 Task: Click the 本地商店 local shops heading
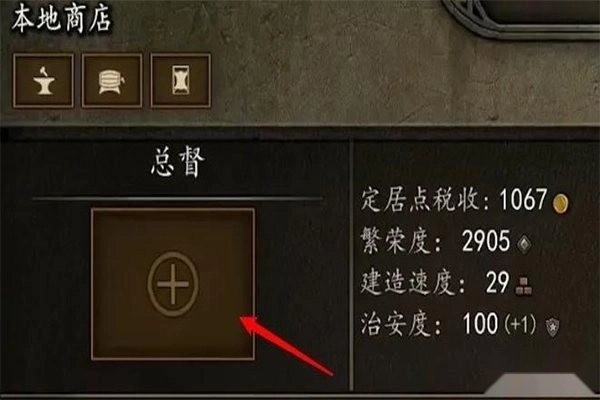point(61,19)
